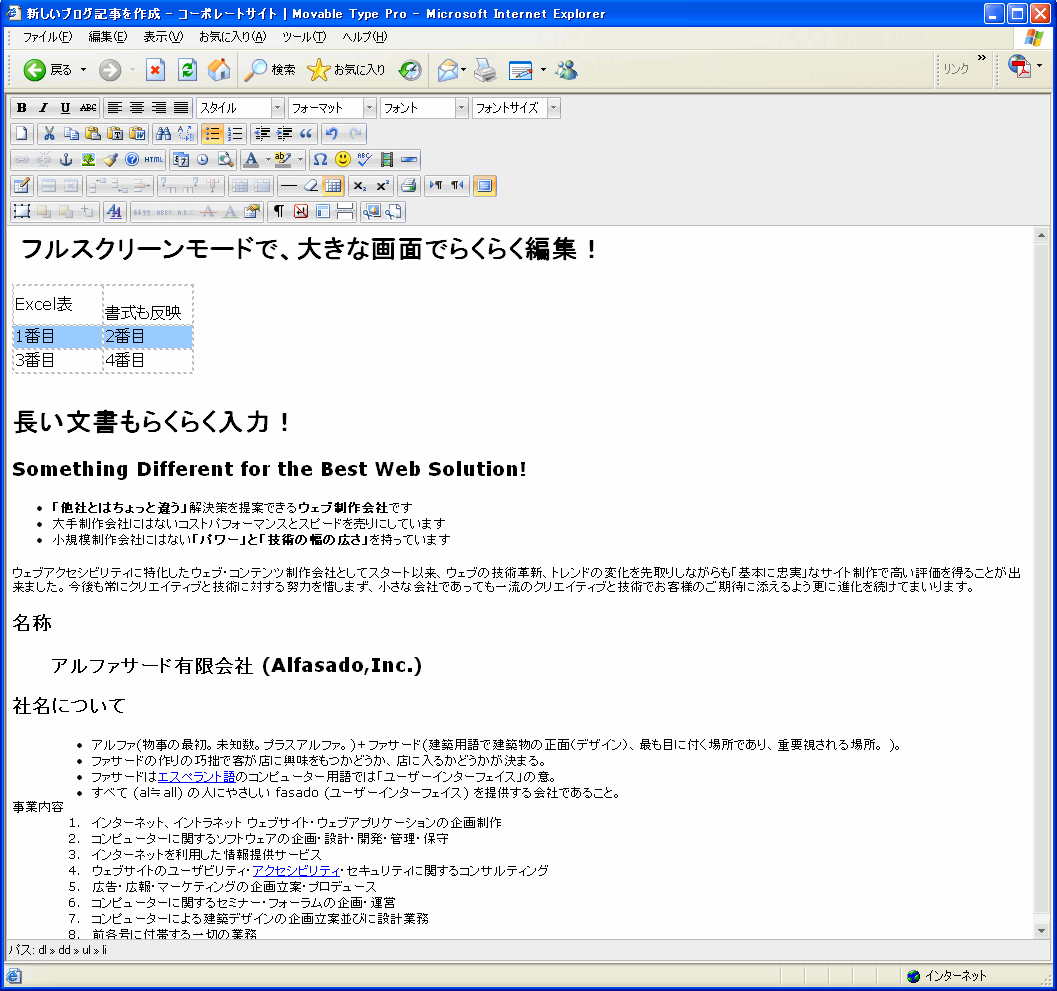Toggle bold formatting
This screenshot has width=1057, height=991.
(x=22, y=108)
